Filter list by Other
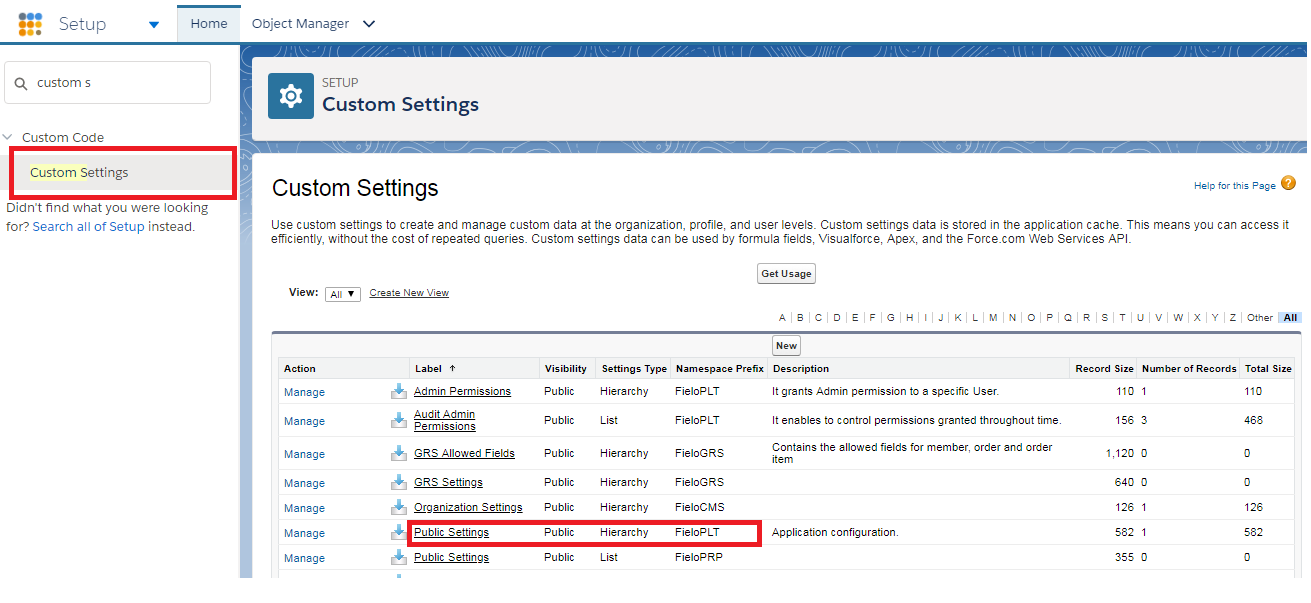The height and width of the screenshot is (603, 1311). (1260, 318)
